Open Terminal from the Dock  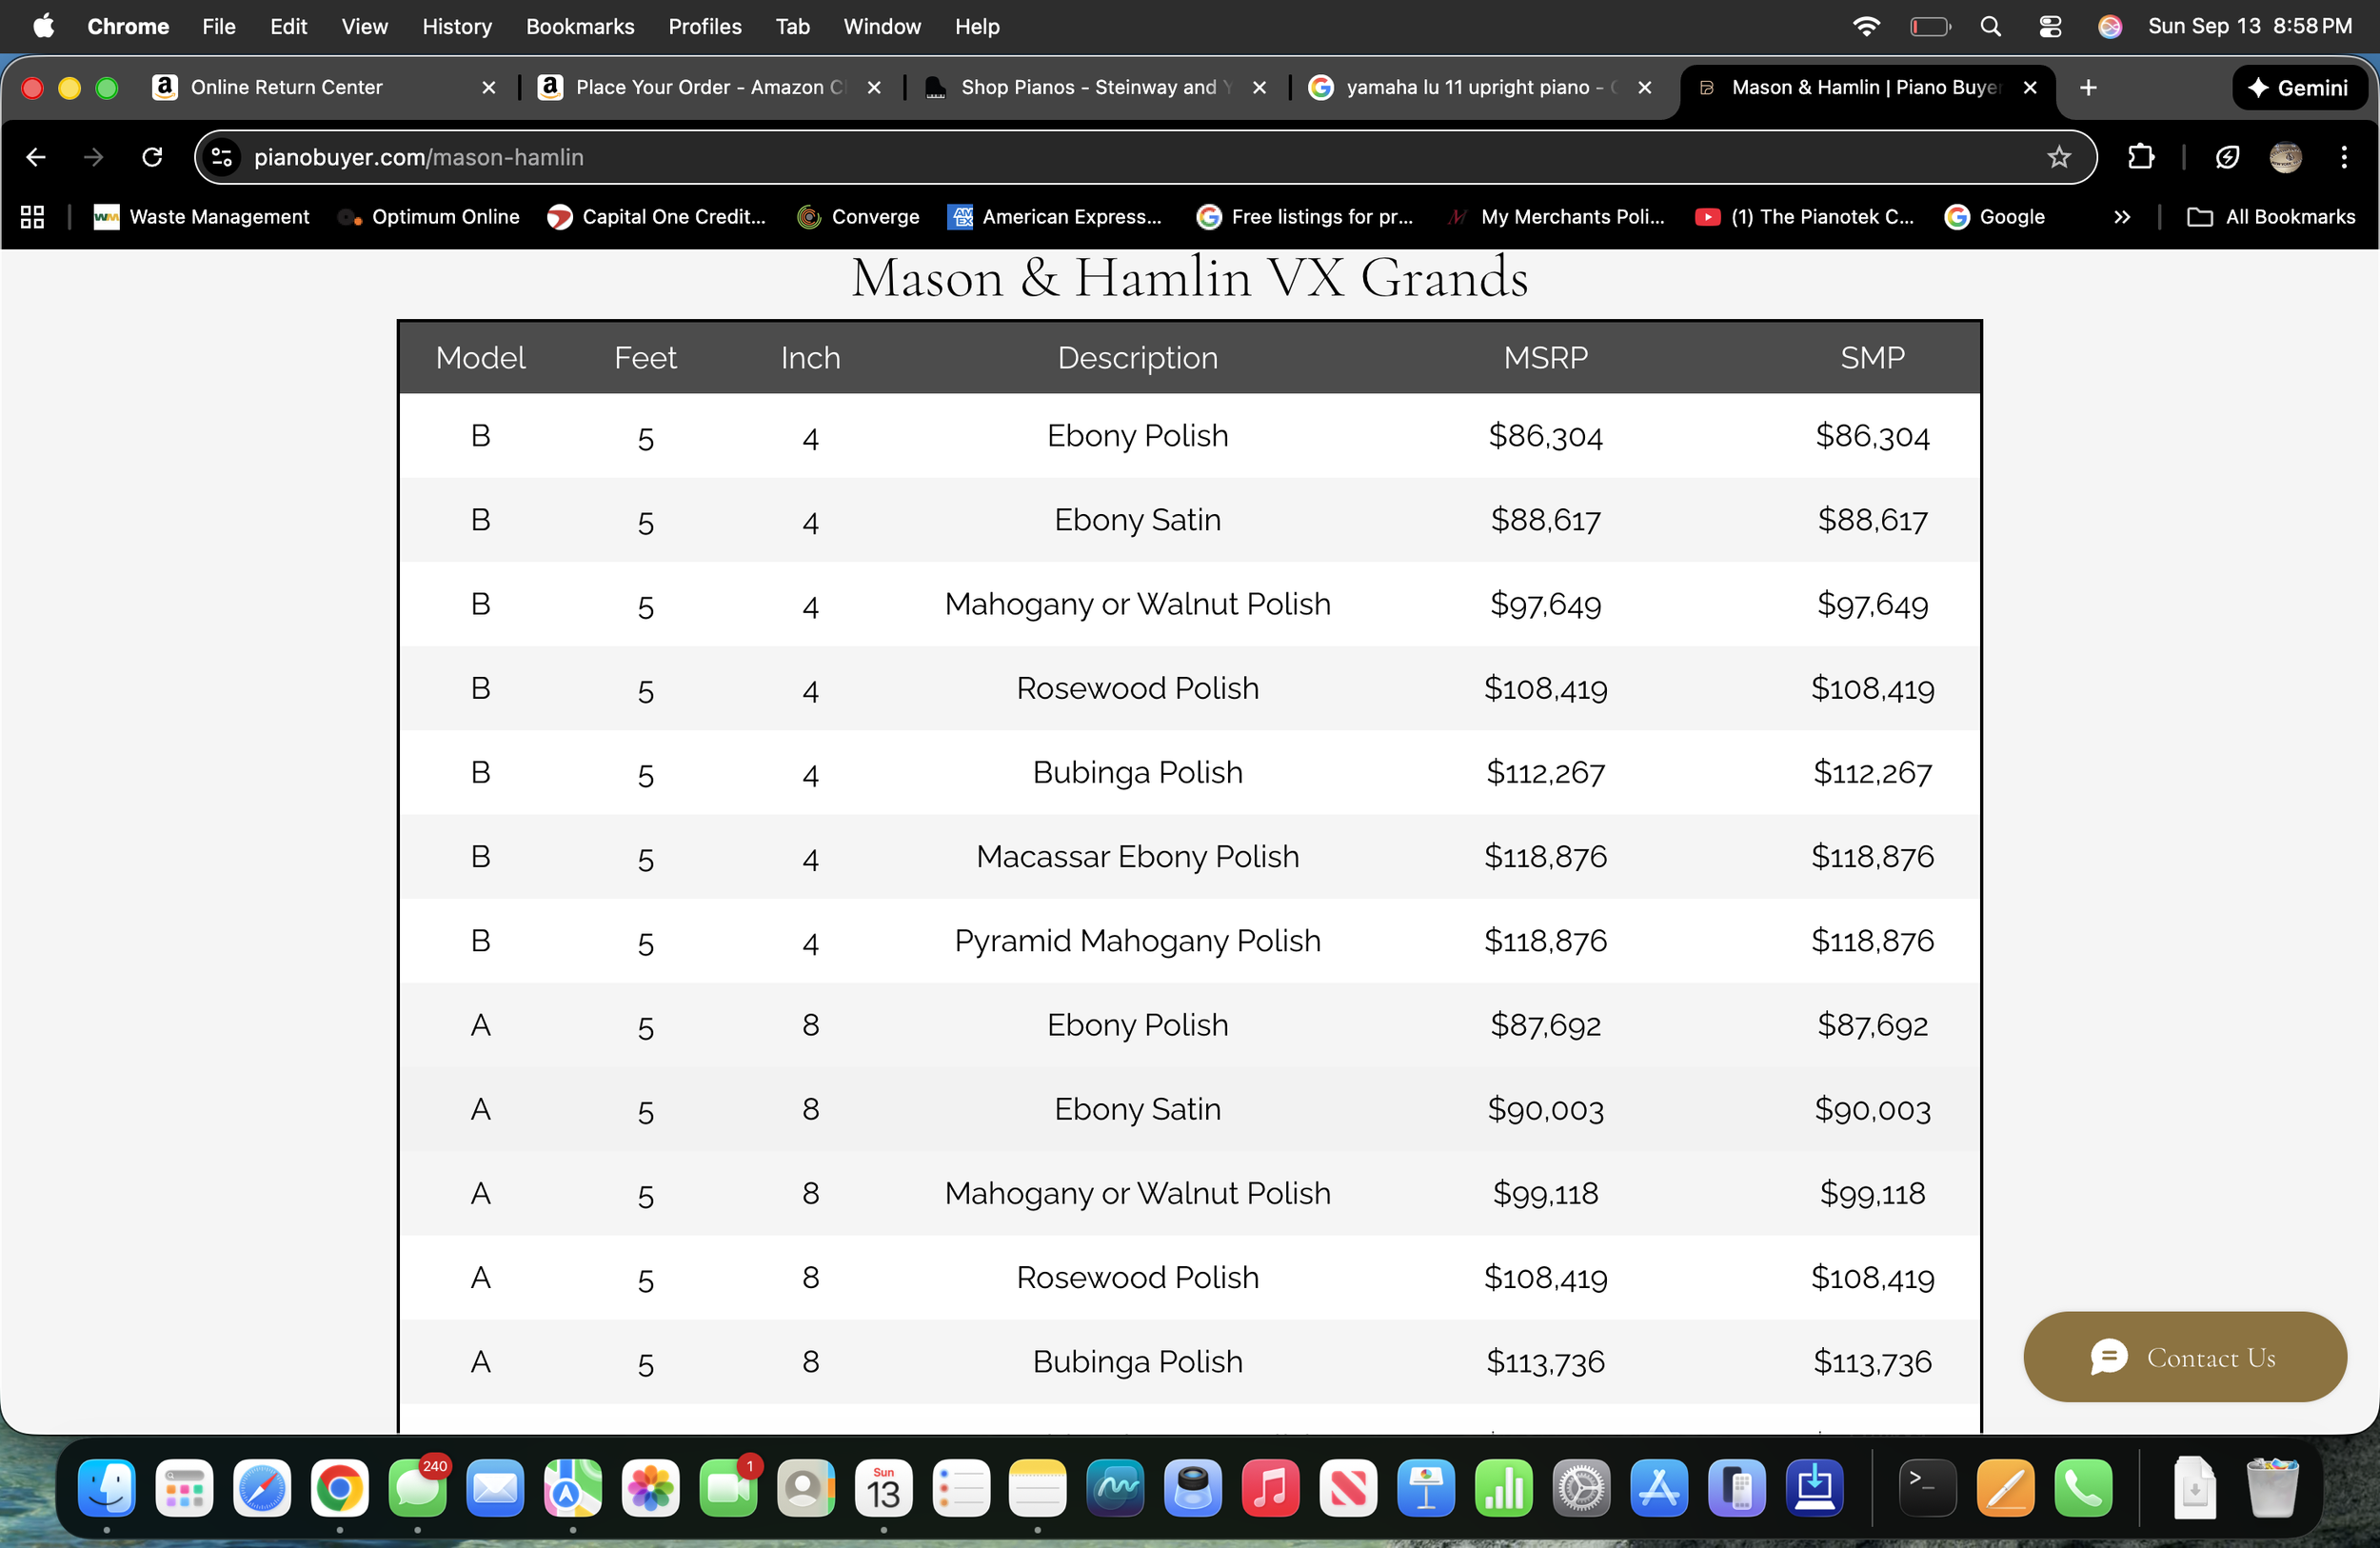coord(1927,1488)
